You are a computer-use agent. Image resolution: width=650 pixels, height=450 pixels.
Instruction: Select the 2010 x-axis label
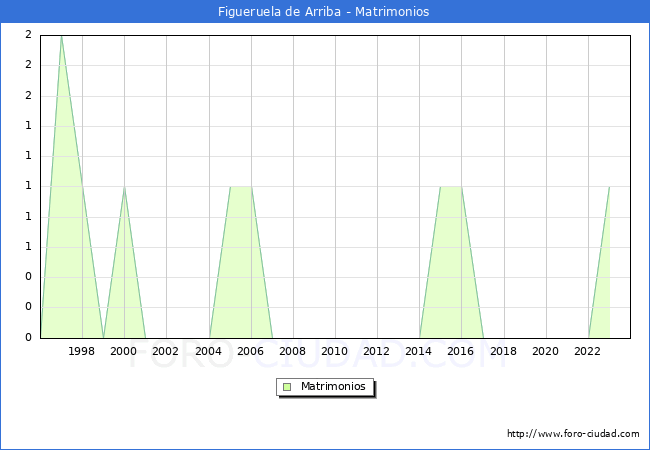pyautogui.click(x=334, y=351)
